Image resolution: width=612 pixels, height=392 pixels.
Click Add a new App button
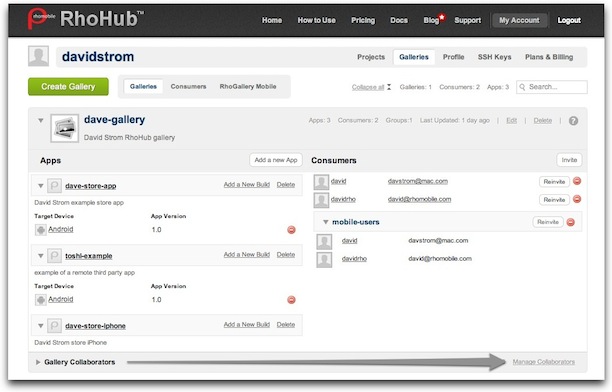[276, 160]
